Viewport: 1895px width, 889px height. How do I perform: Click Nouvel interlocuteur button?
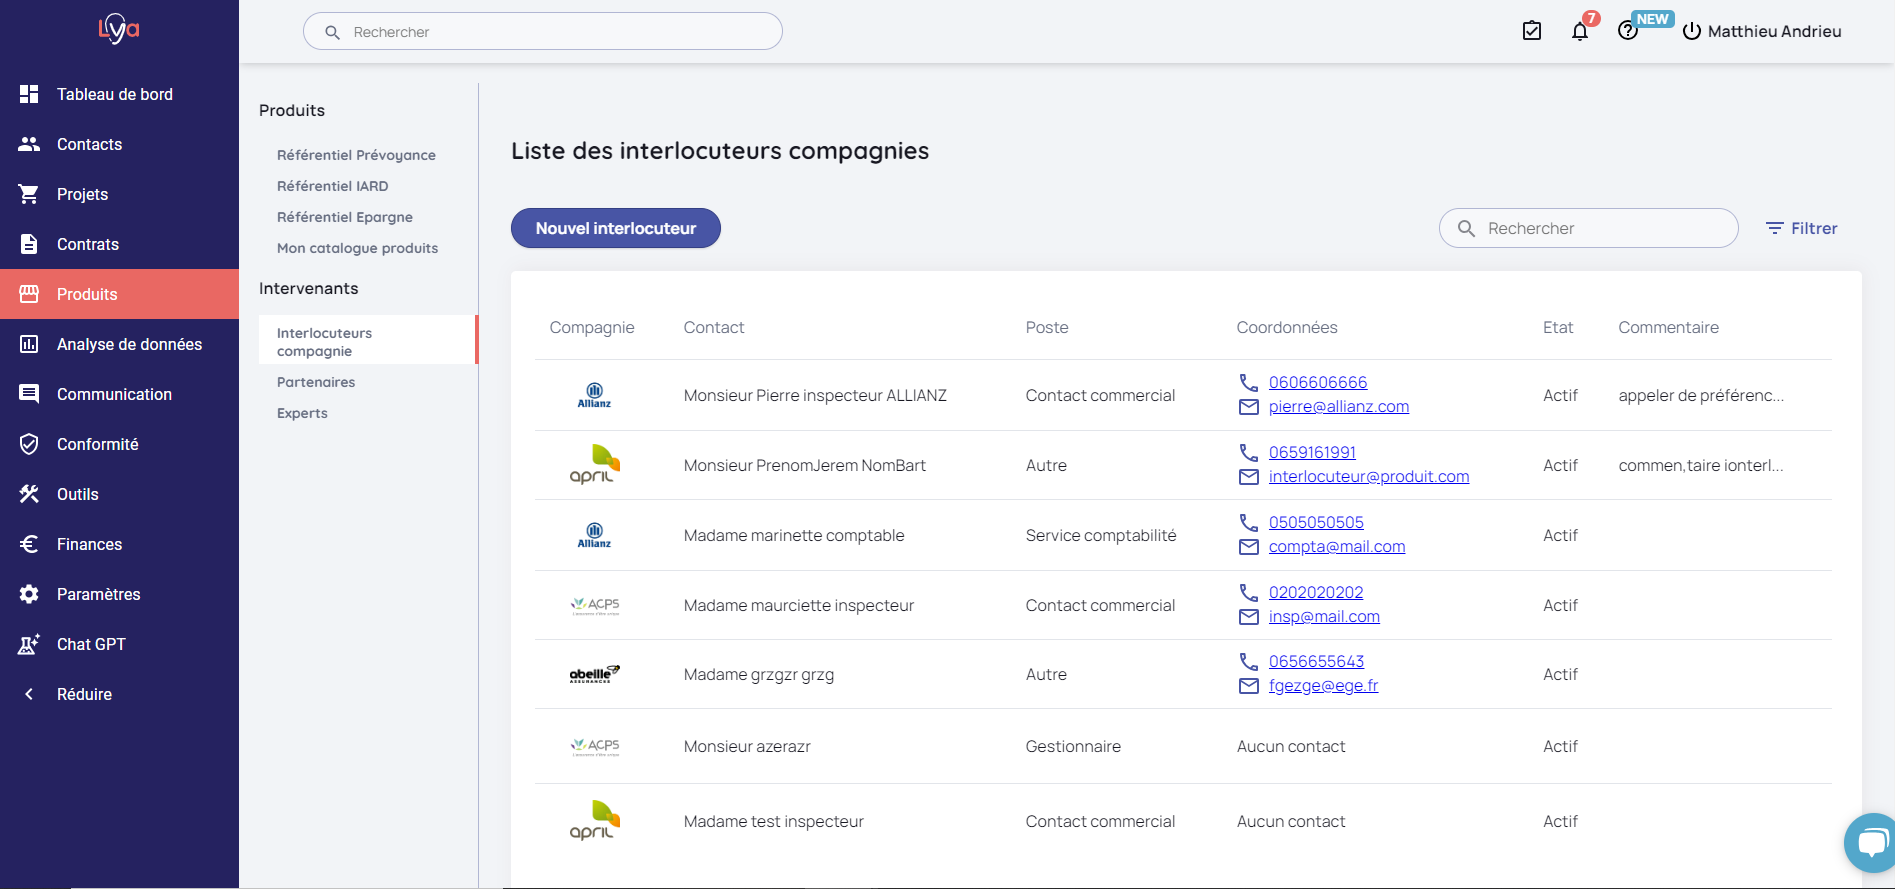(616, 228)
